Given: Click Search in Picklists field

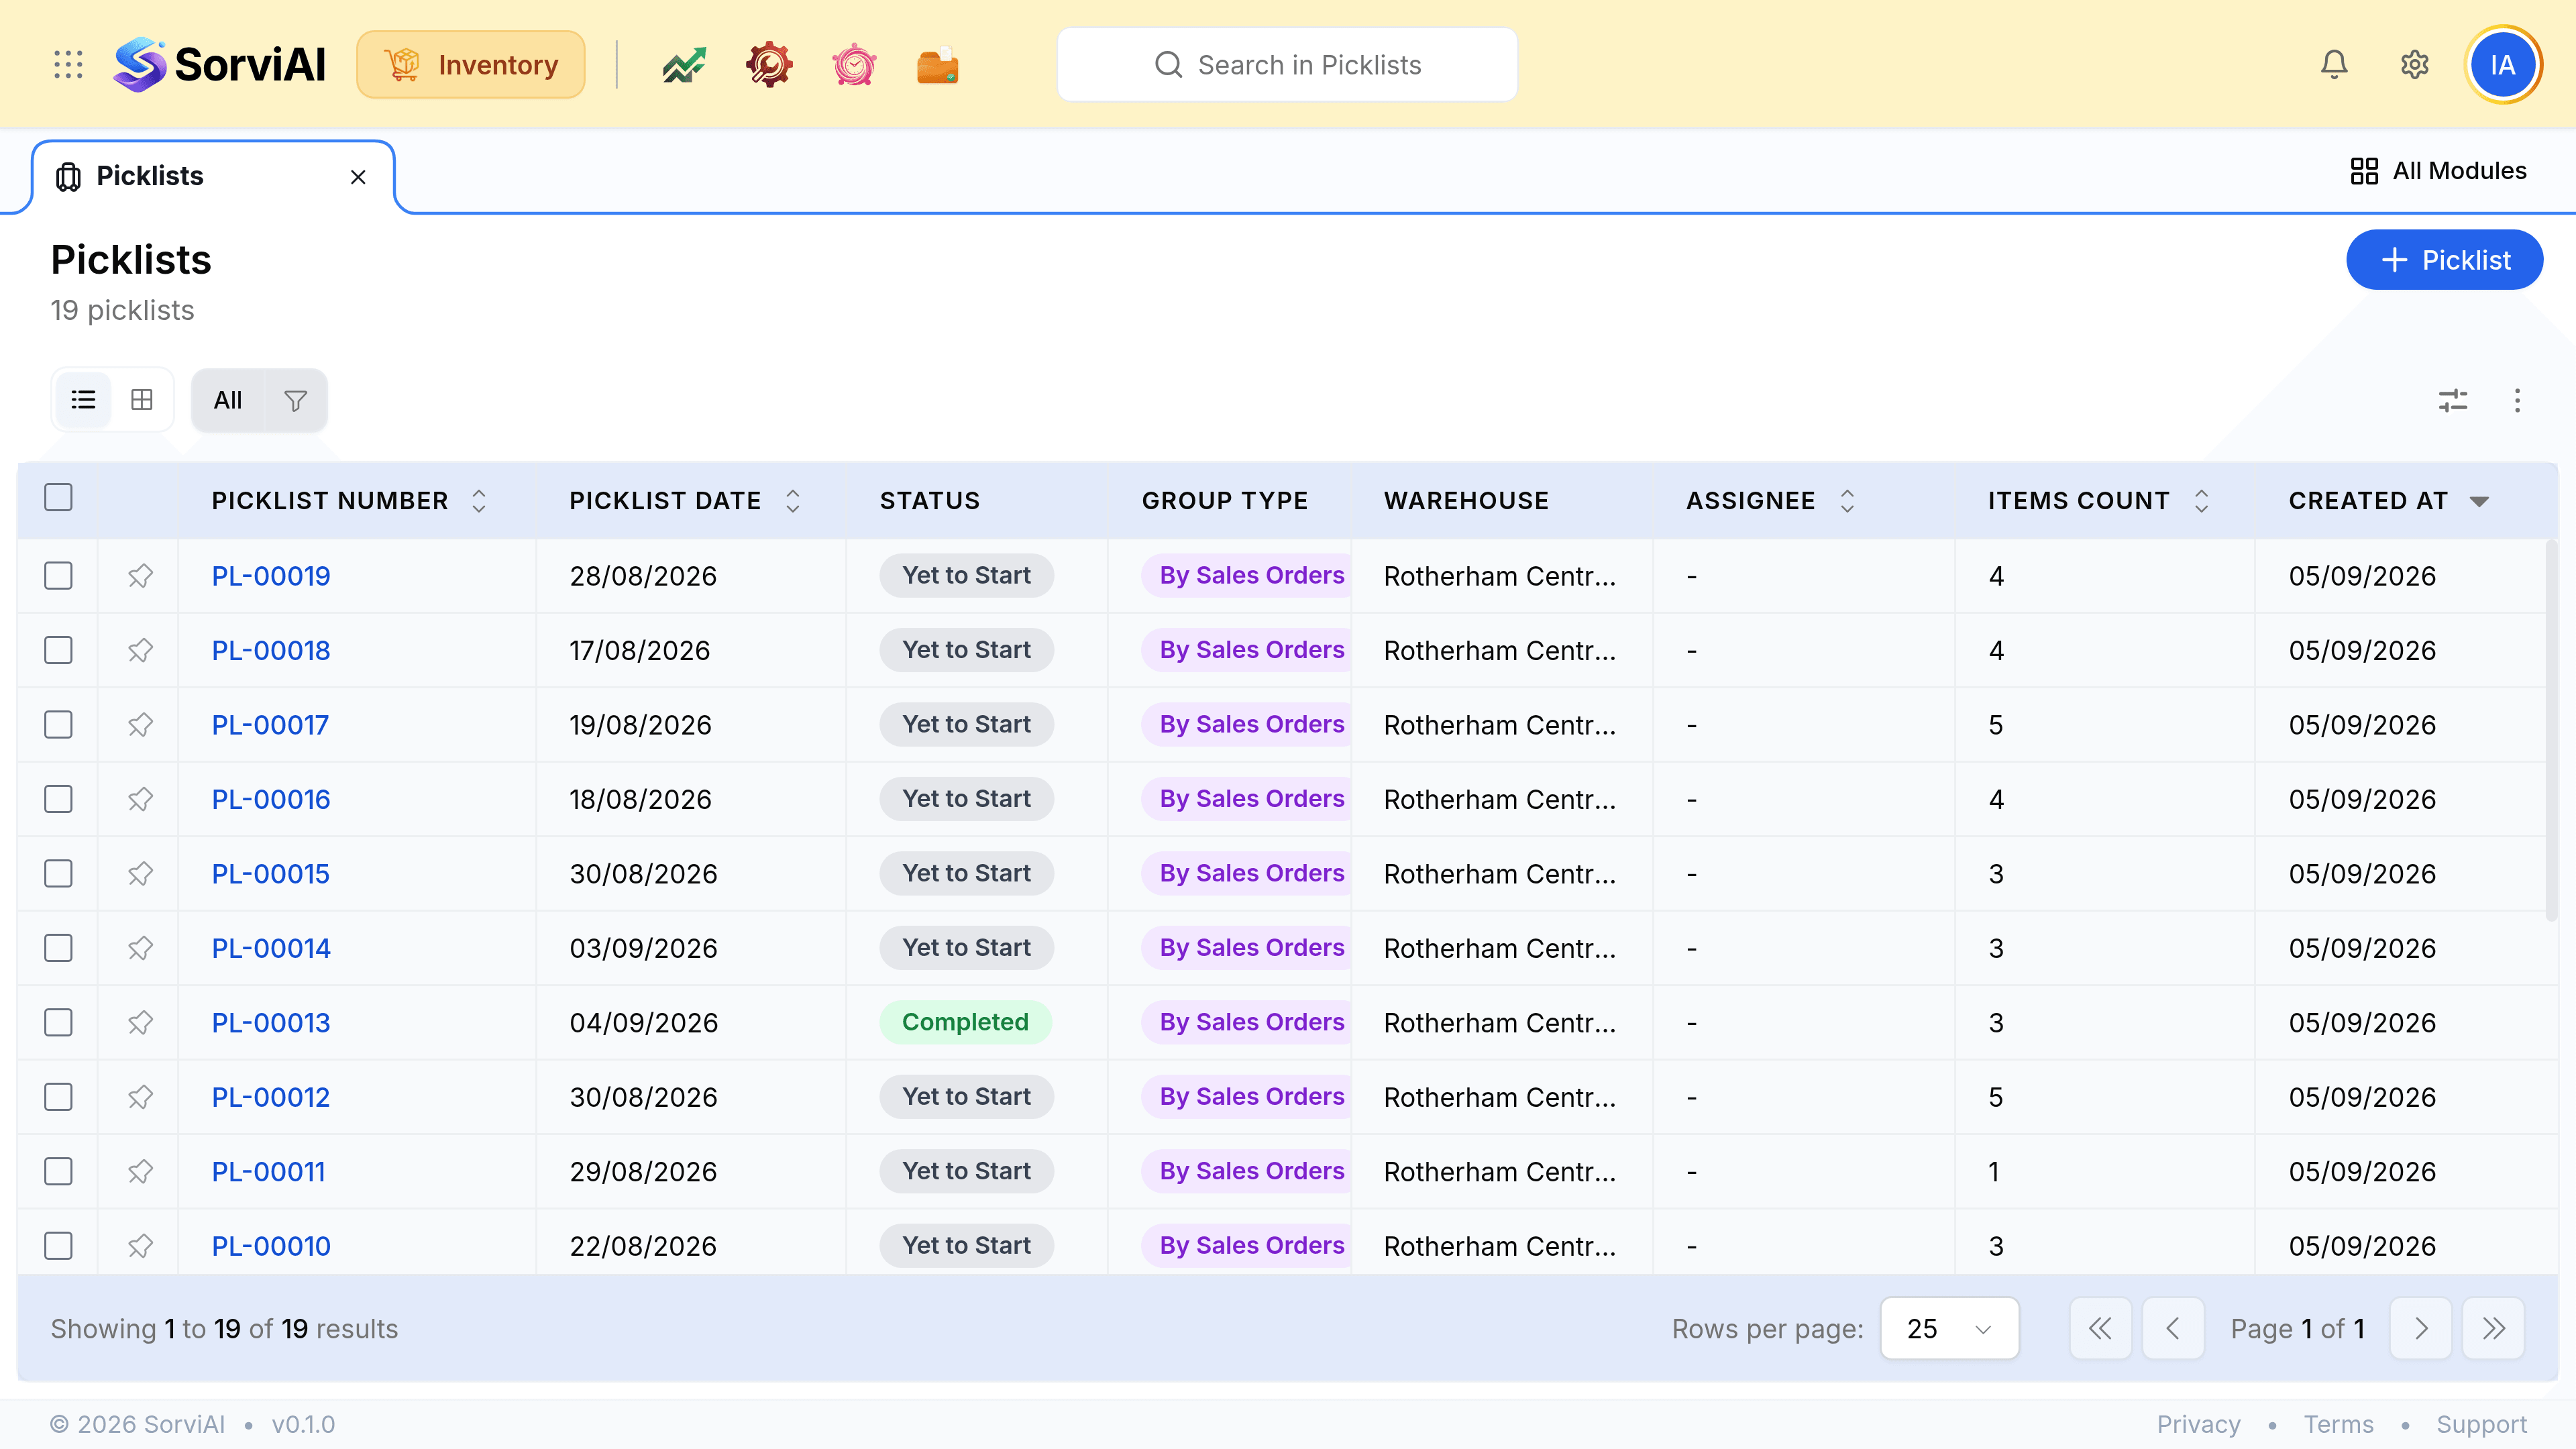Looking at the screenshot, I should [1287, 65].
